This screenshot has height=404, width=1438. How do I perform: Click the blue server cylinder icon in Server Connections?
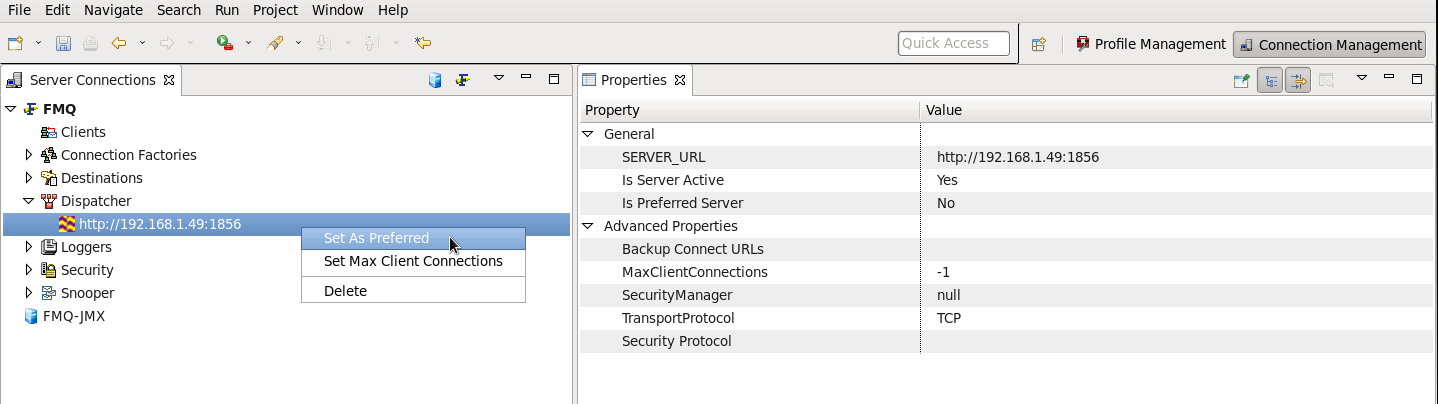point(435,80)
